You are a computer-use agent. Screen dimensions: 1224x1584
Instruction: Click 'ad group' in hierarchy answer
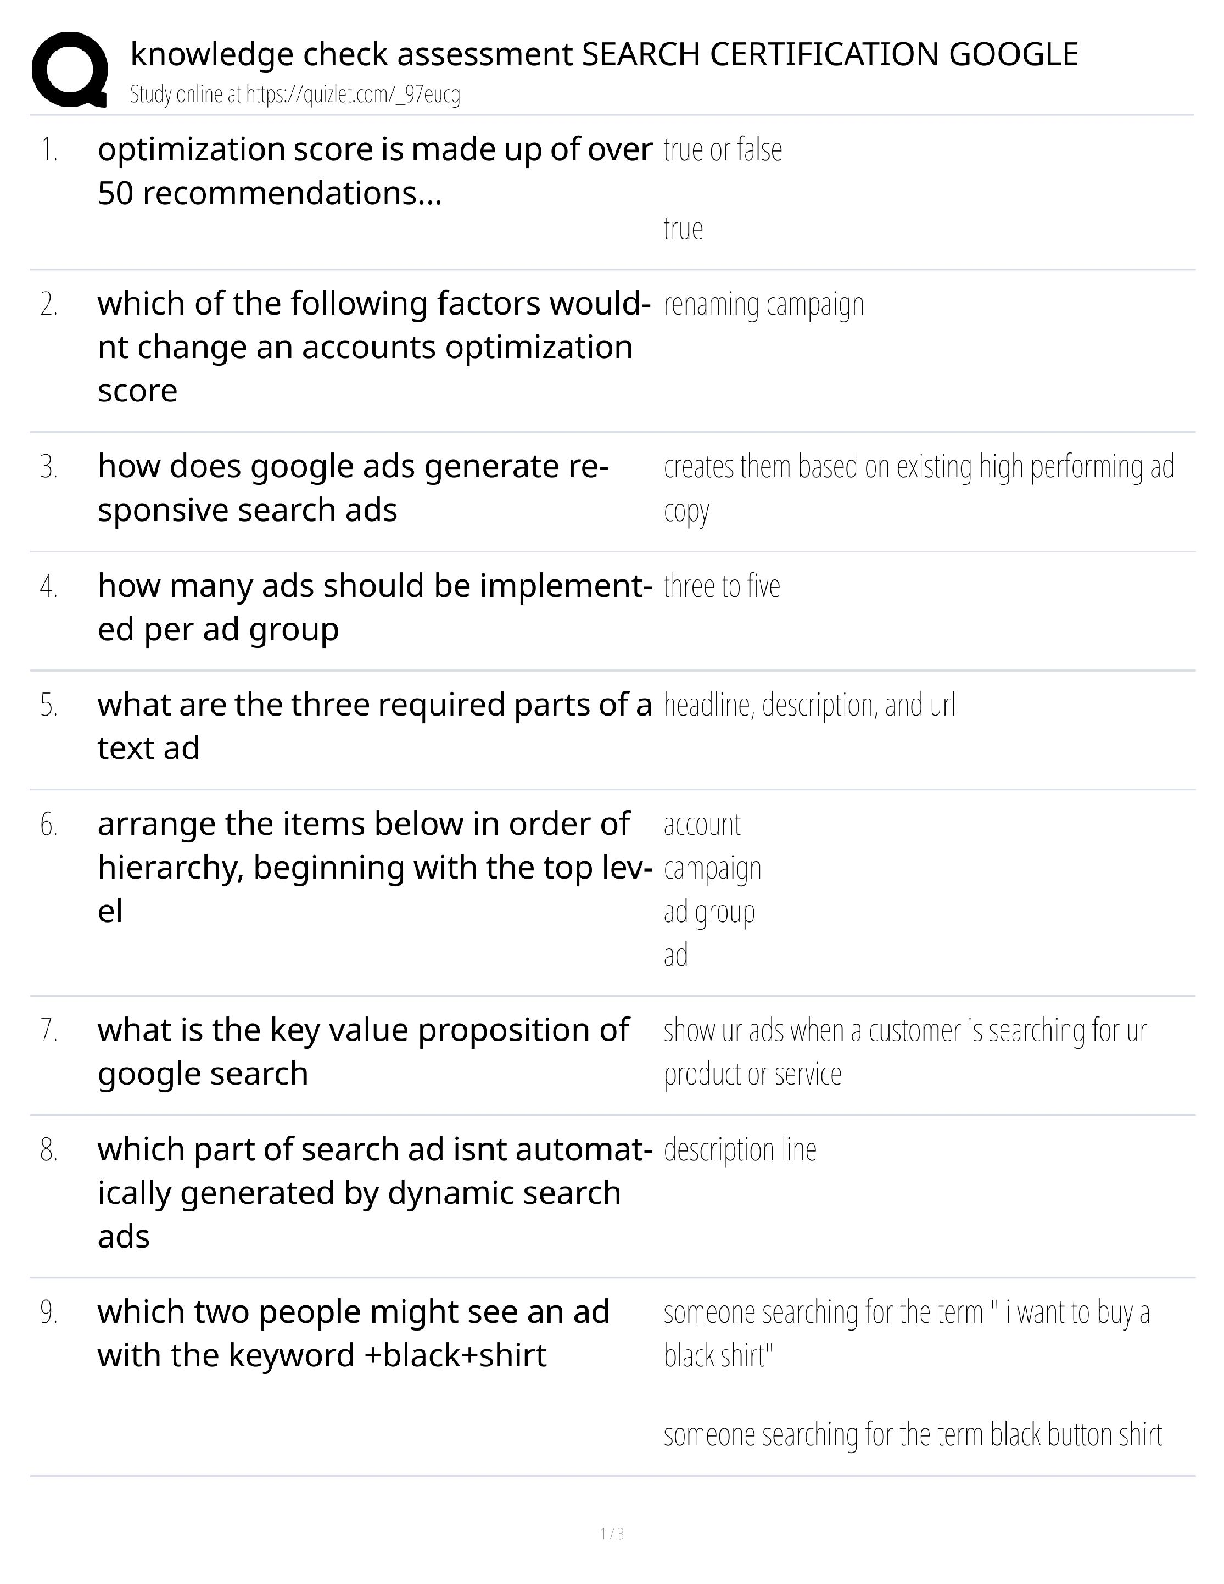(x=709, y=912)
